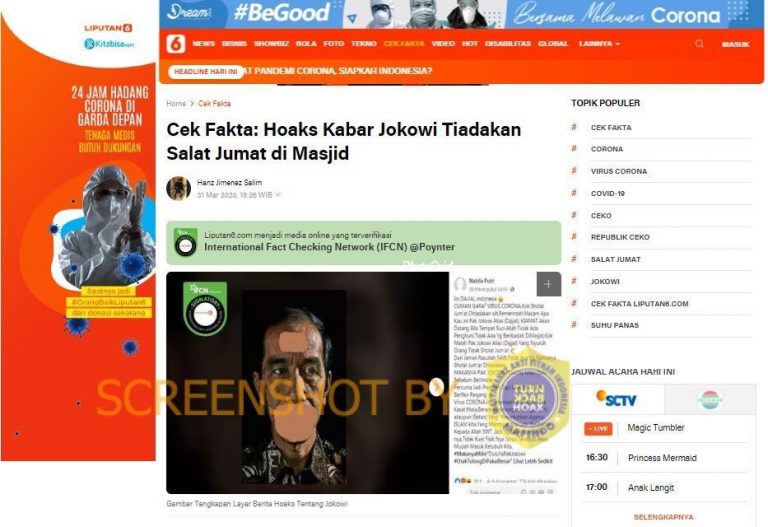Screen dimensions: 768x527
Task: Open the VIRUS CORONA popular topic
Action: (619, 171)
